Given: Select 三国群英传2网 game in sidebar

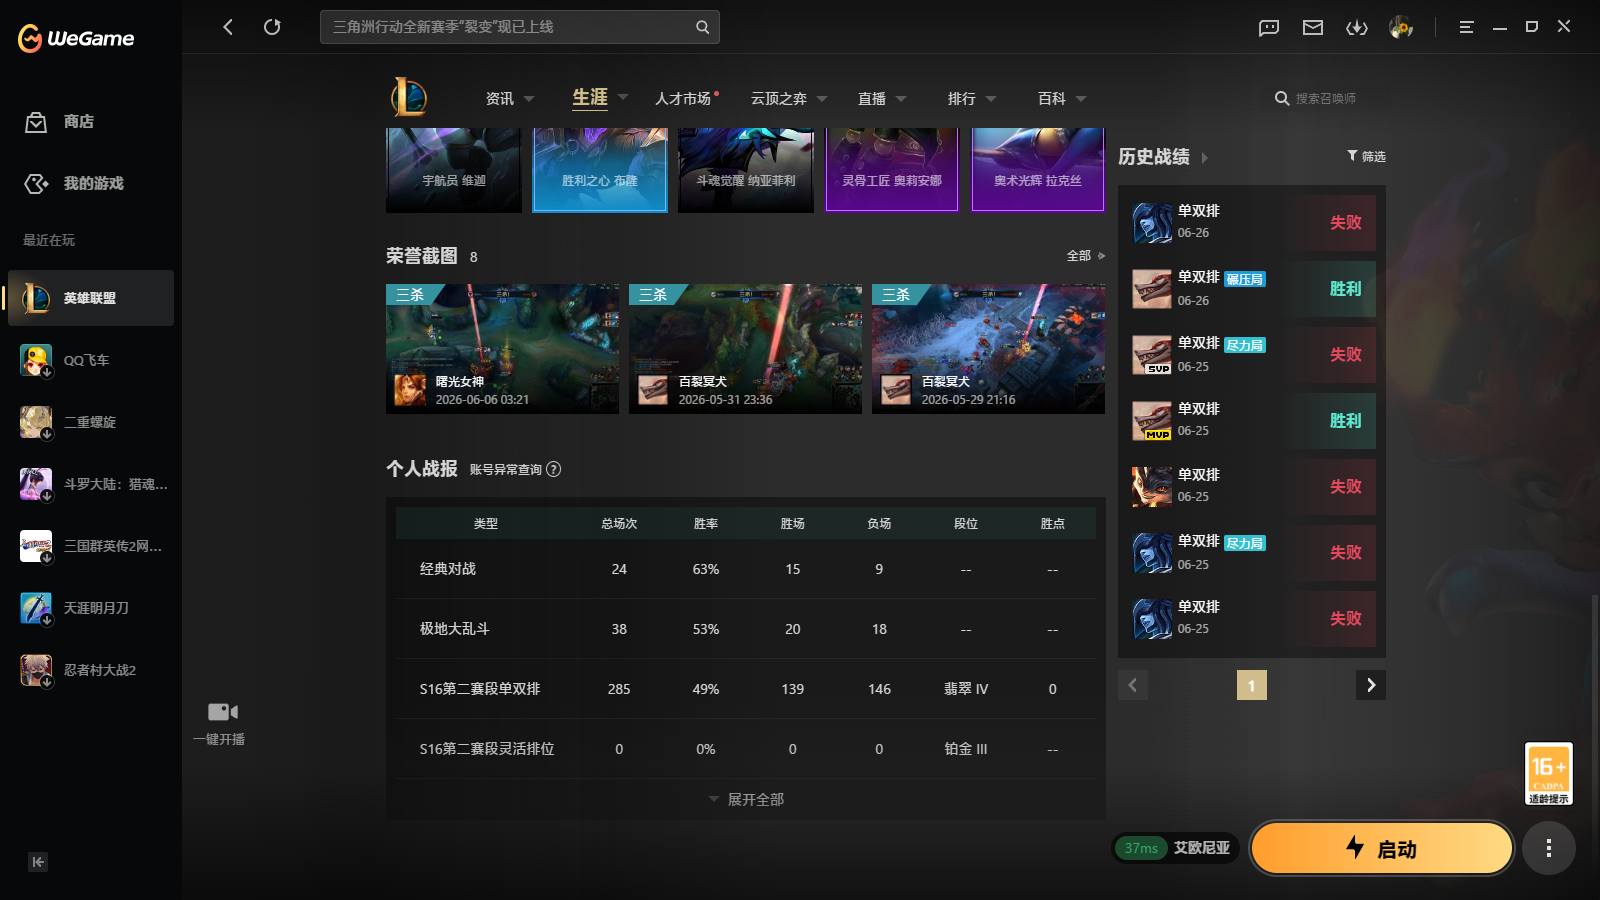Looking at the screenshot, I should tap(91, 546).
